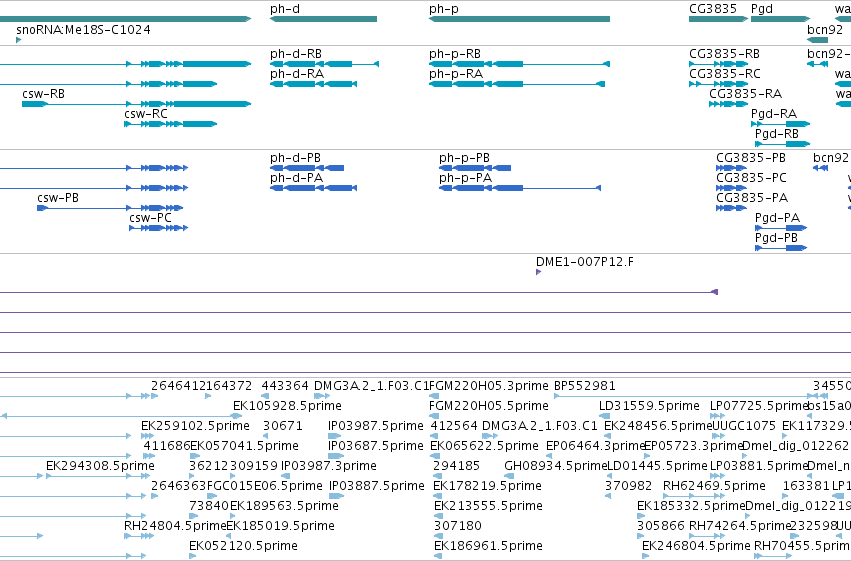851x561 pixels.
Task: Select EST EK105928.5prime
Action: [x=237, y=416]
